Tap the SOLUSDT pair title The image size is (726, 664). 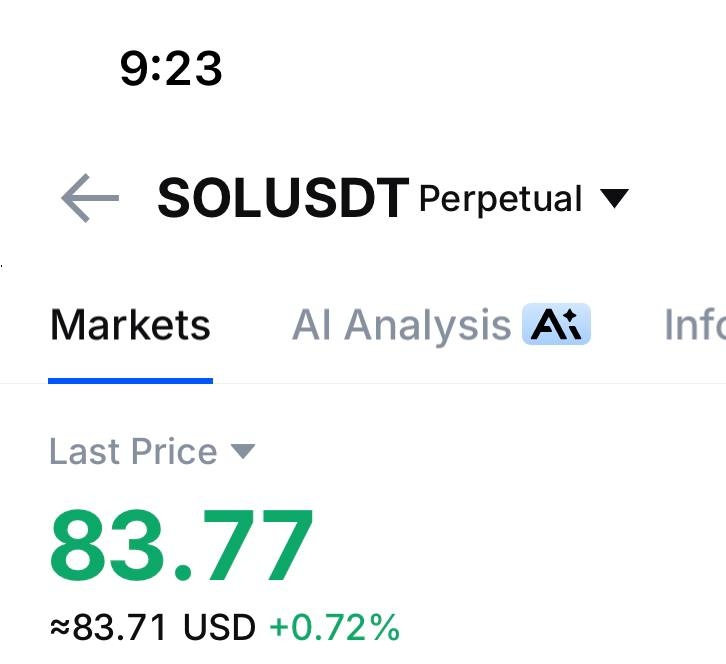283,199
